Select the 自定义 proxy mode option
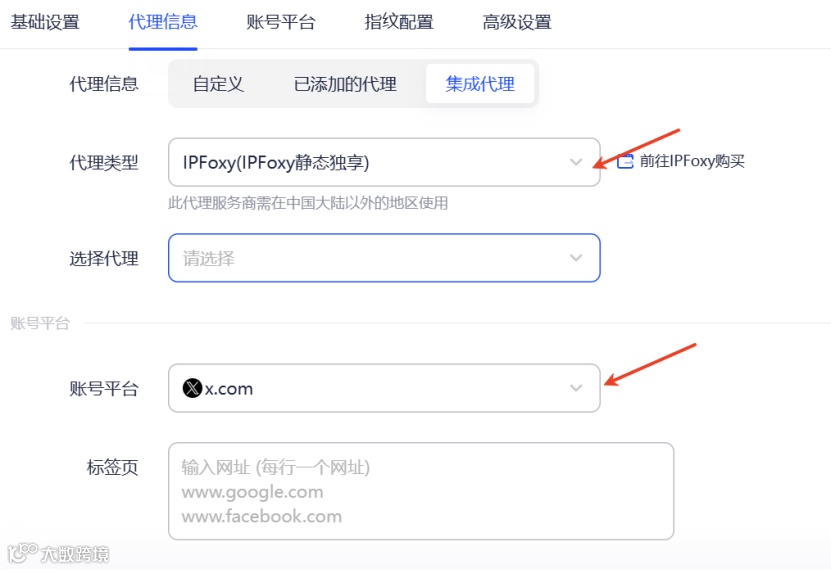Viewport: 831px width, 570px height. pos(218,84)
